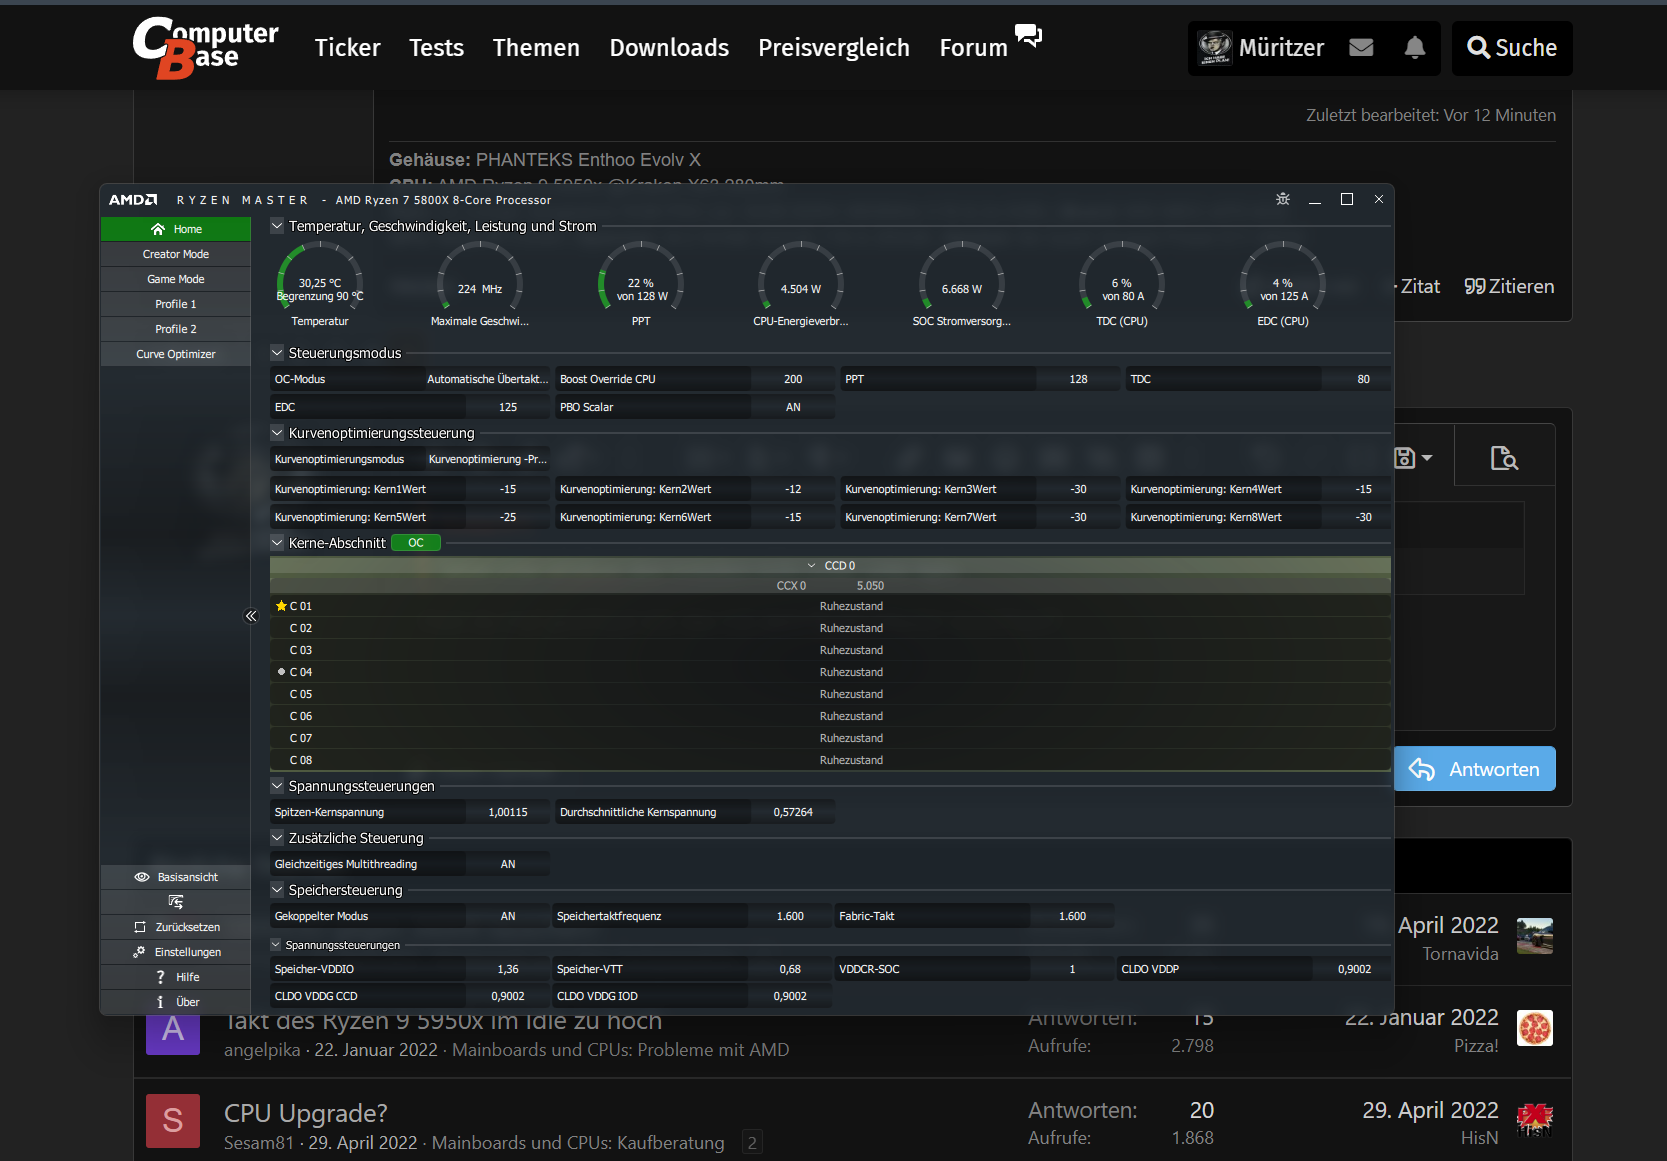The width and height of the screenshot is (1667, 1161).
Task: Click Gekoppelter Modus AN value
Action: pos(508,916)
